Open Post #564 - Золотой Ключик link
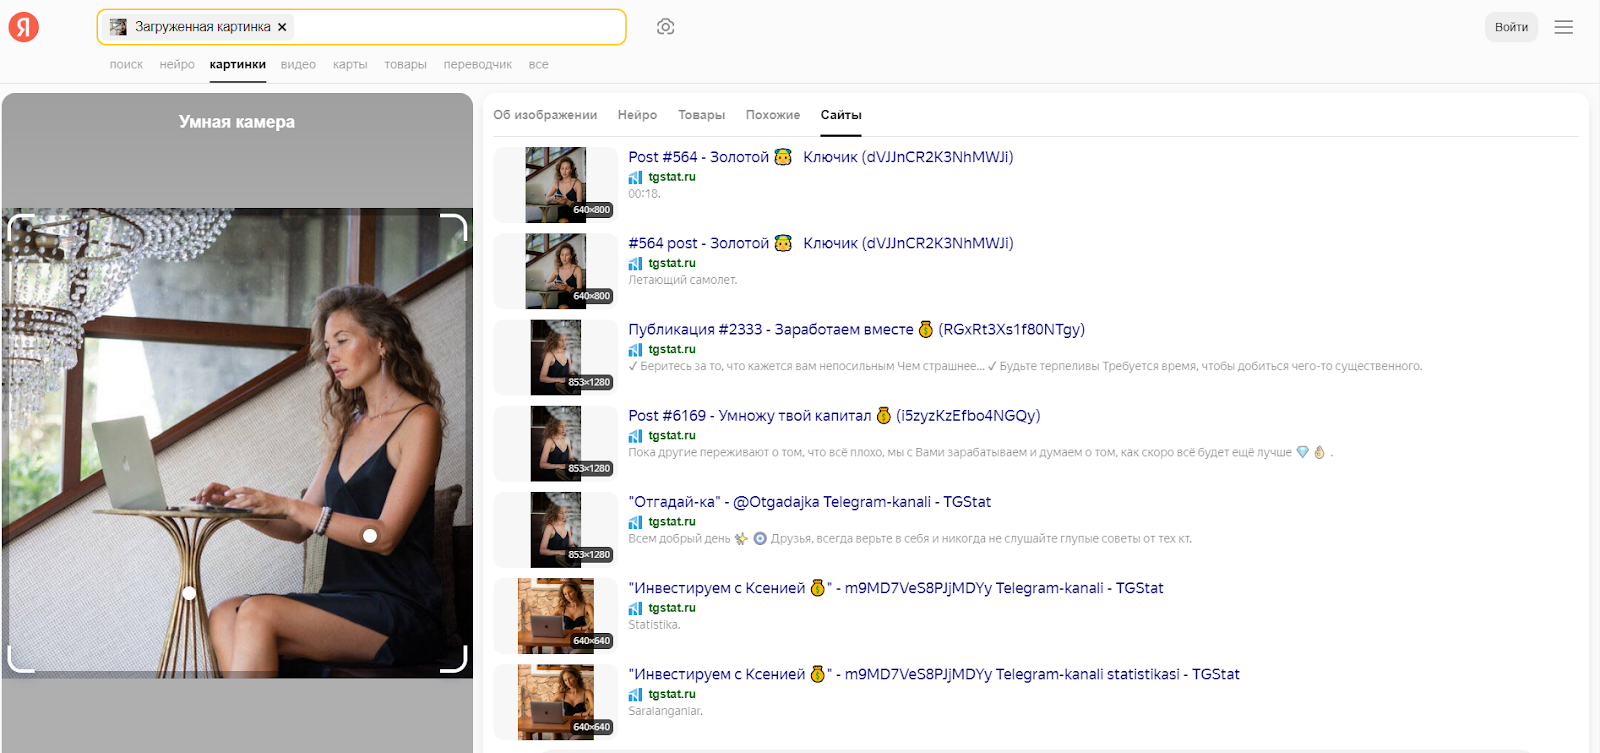The height and width of the screenshot is (753, 1600). coord(820,157)
